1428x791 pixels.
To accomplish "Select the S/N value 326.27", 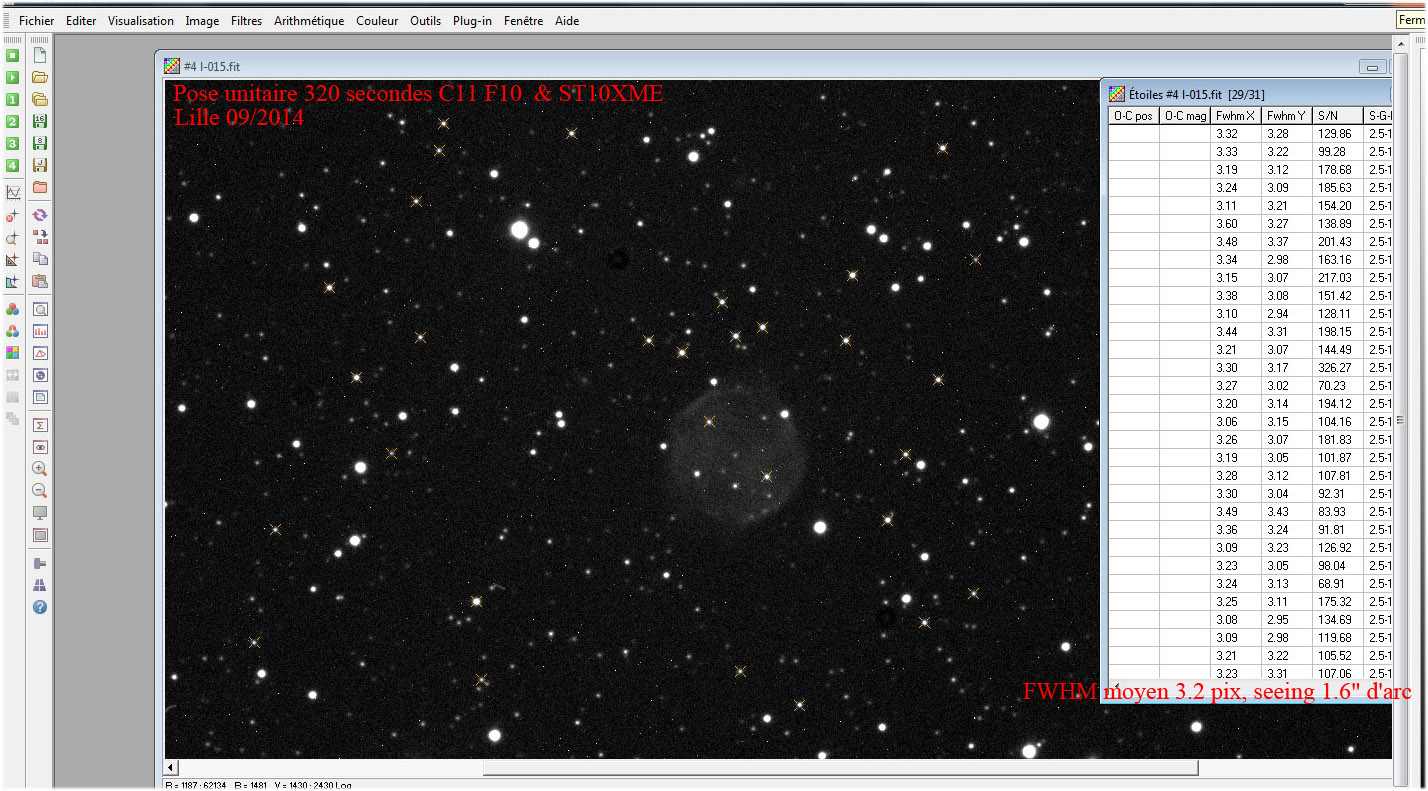I will tap(1335, 368).
